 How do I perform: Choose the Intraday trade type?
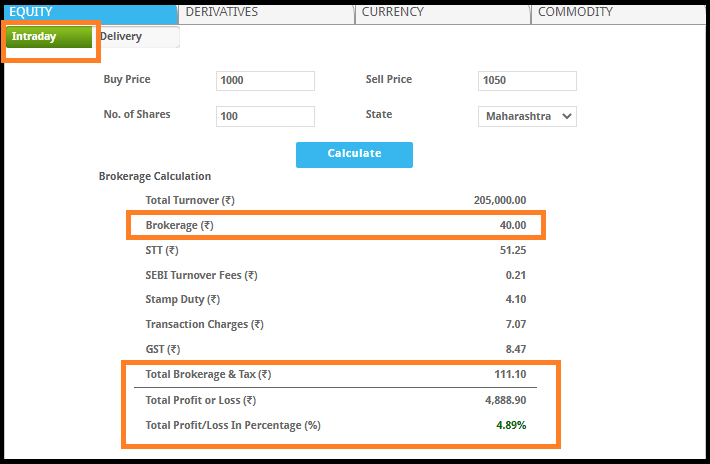tap(49, 37)
